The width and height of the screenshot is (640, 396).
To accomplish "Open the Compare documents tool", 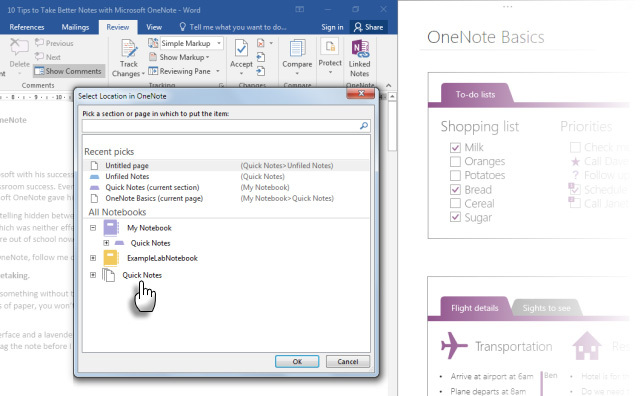I will pyautogui.click(x=297, y=57).
